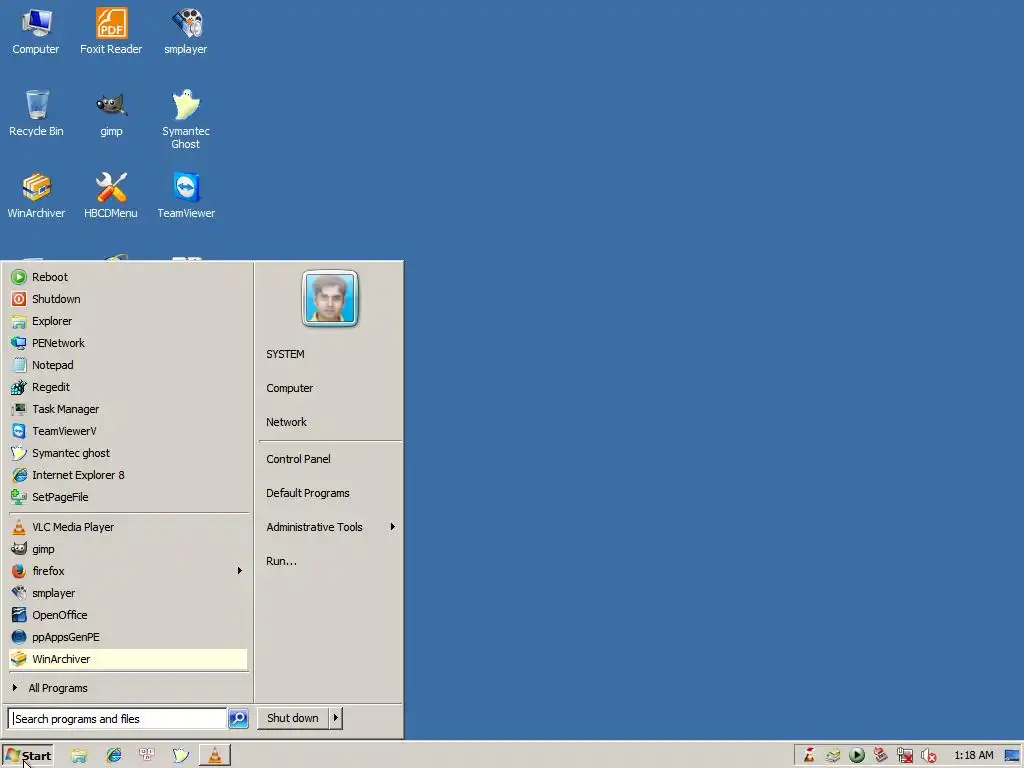Image resolution: width=1024 pixels, height=768 pixels.
Task: Select the HBCDMenu desktop icon
Action: point(111,195)
